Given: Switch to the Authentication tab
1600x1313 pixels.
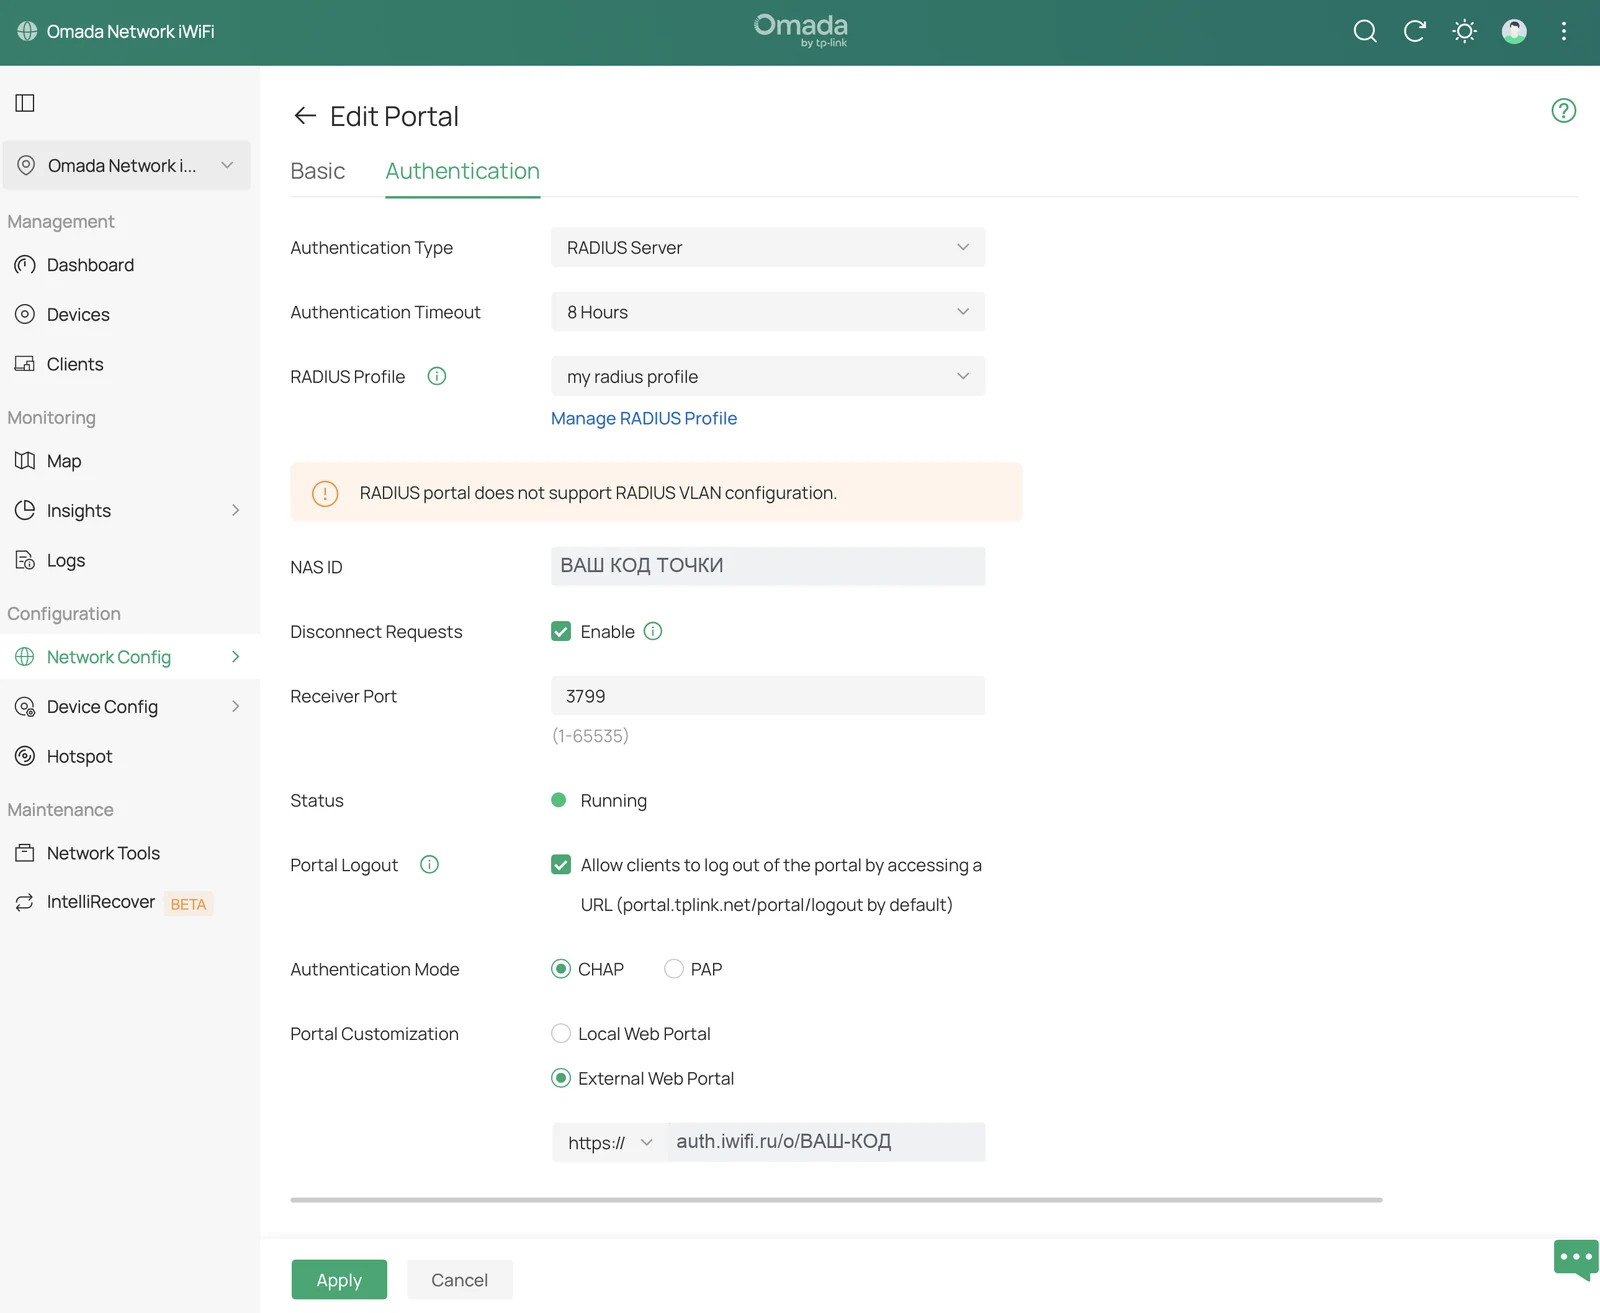Looking at the screenshot, I should click(x=463, y=171).
